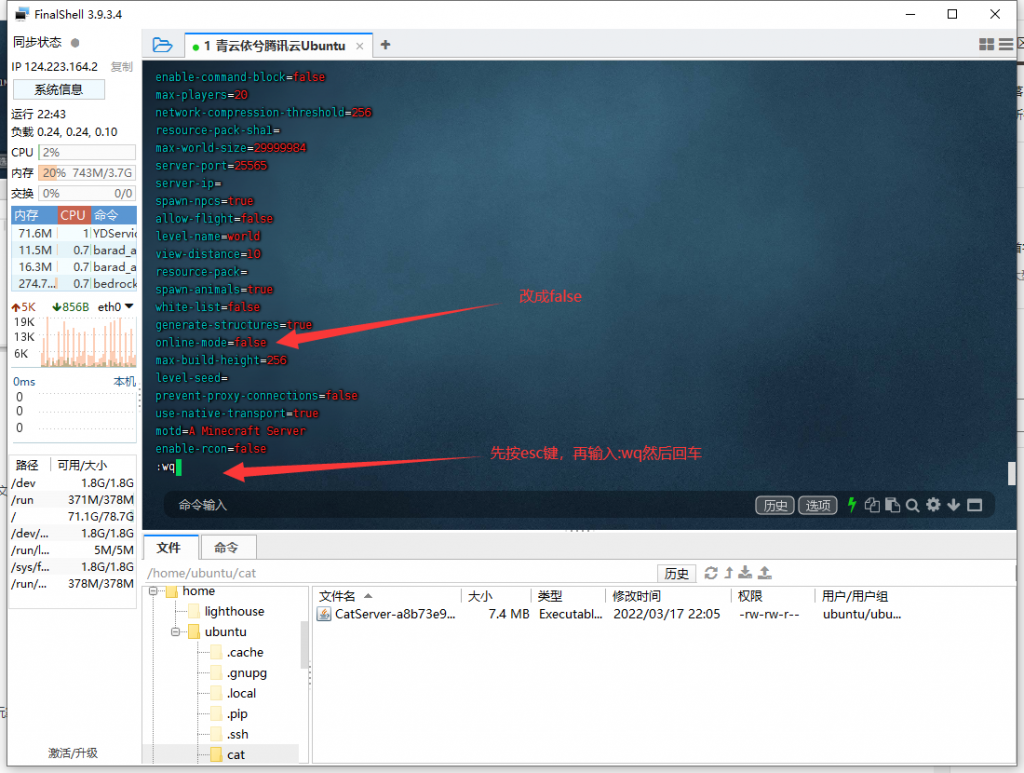Select the YDServic process row
This screenshot has height=773, width=1024.
74,233
